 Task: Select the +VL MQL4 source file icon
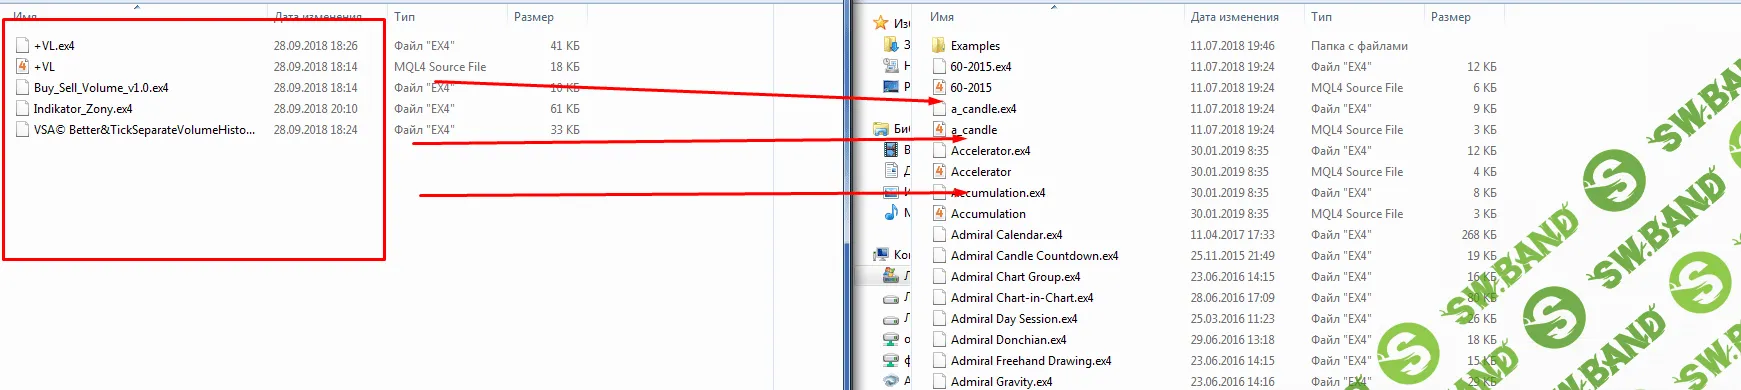tap(22, 66)
